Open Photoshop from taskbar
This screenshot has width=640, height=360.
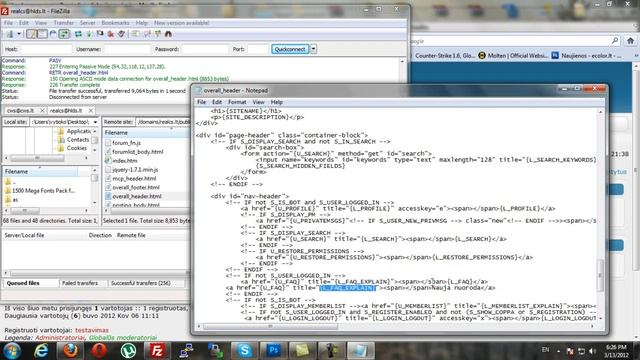pyautogui.click(x=273, y=351)
